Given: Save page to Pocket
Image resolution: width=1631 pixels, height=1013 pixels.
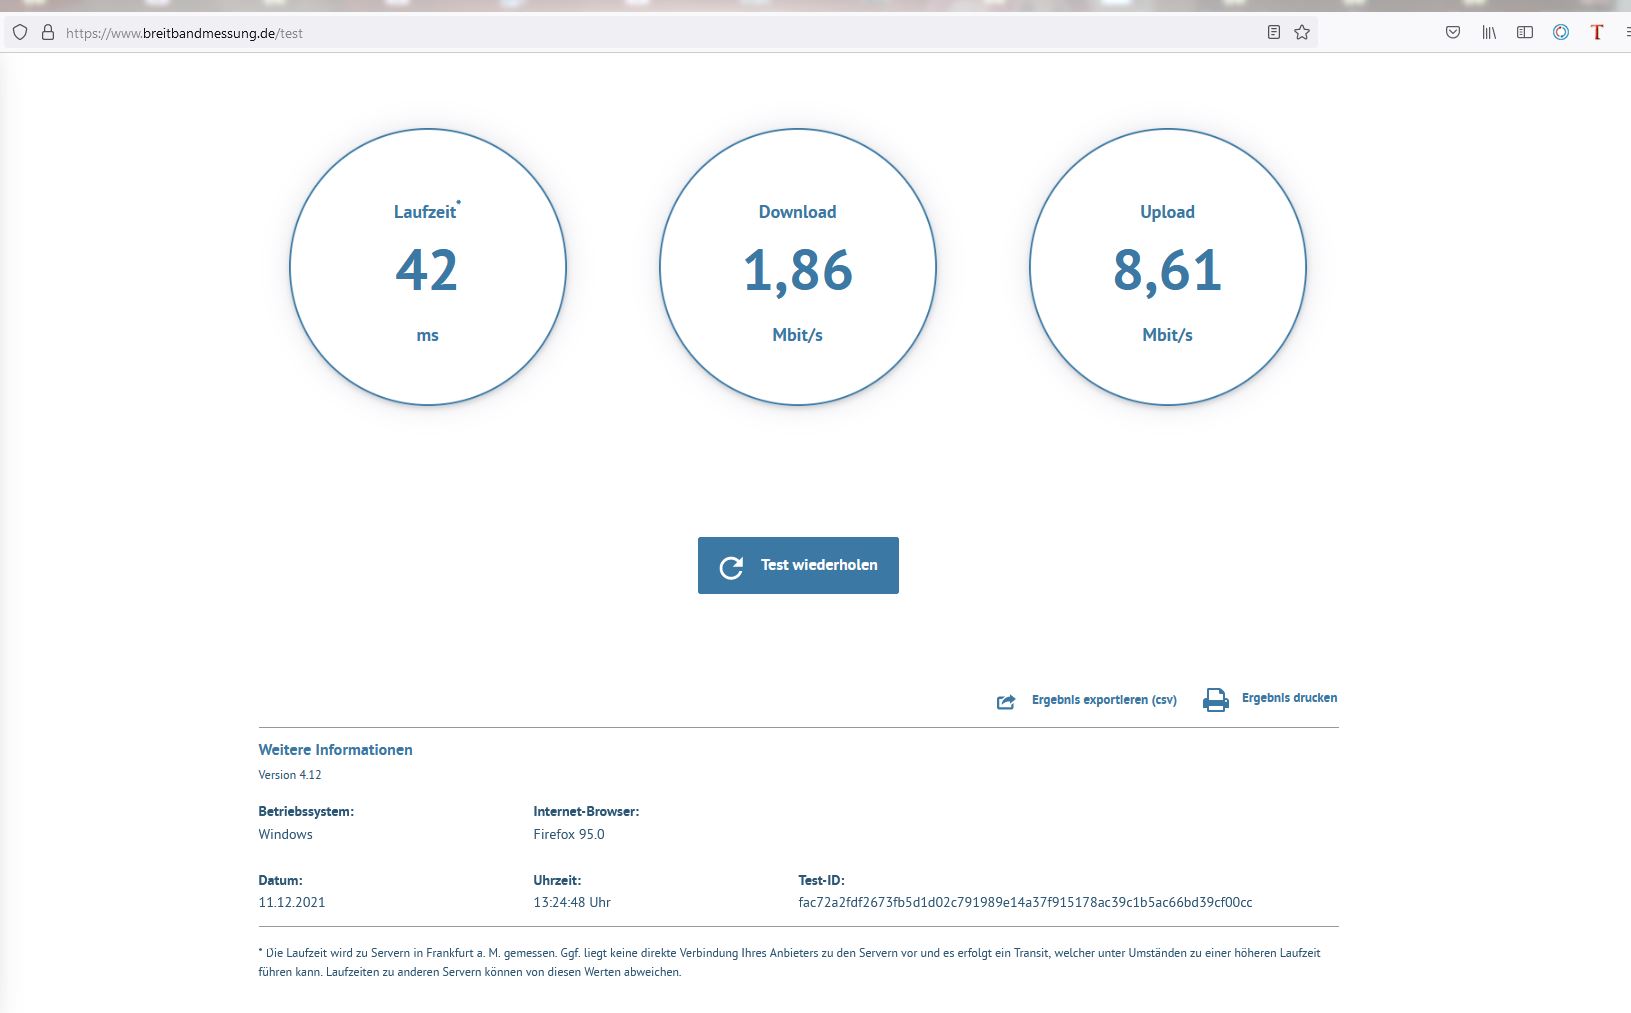Looking at the screenshot, I should [x=1452, y=32].
